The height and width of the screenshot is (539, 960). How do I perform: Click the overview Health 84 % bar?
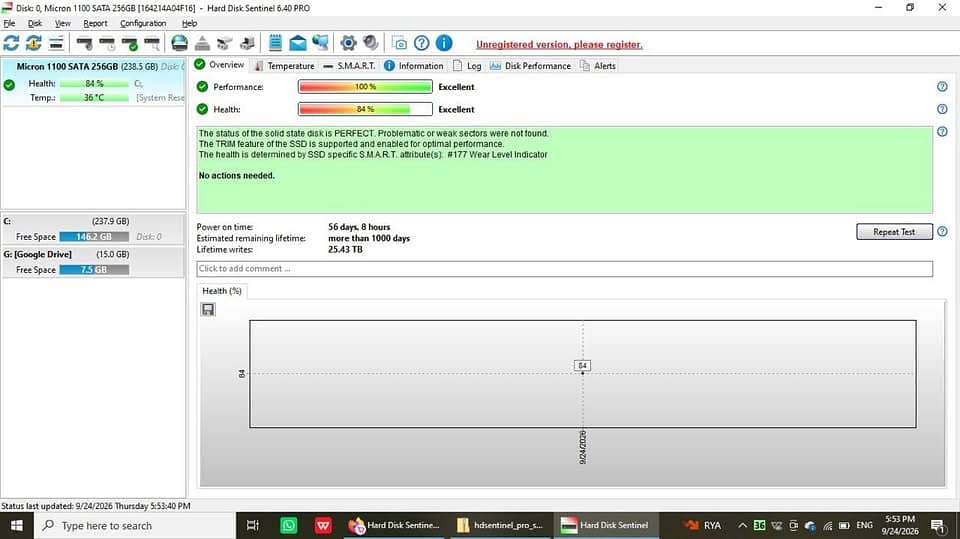pyautogui.click(x=366, y=109)
